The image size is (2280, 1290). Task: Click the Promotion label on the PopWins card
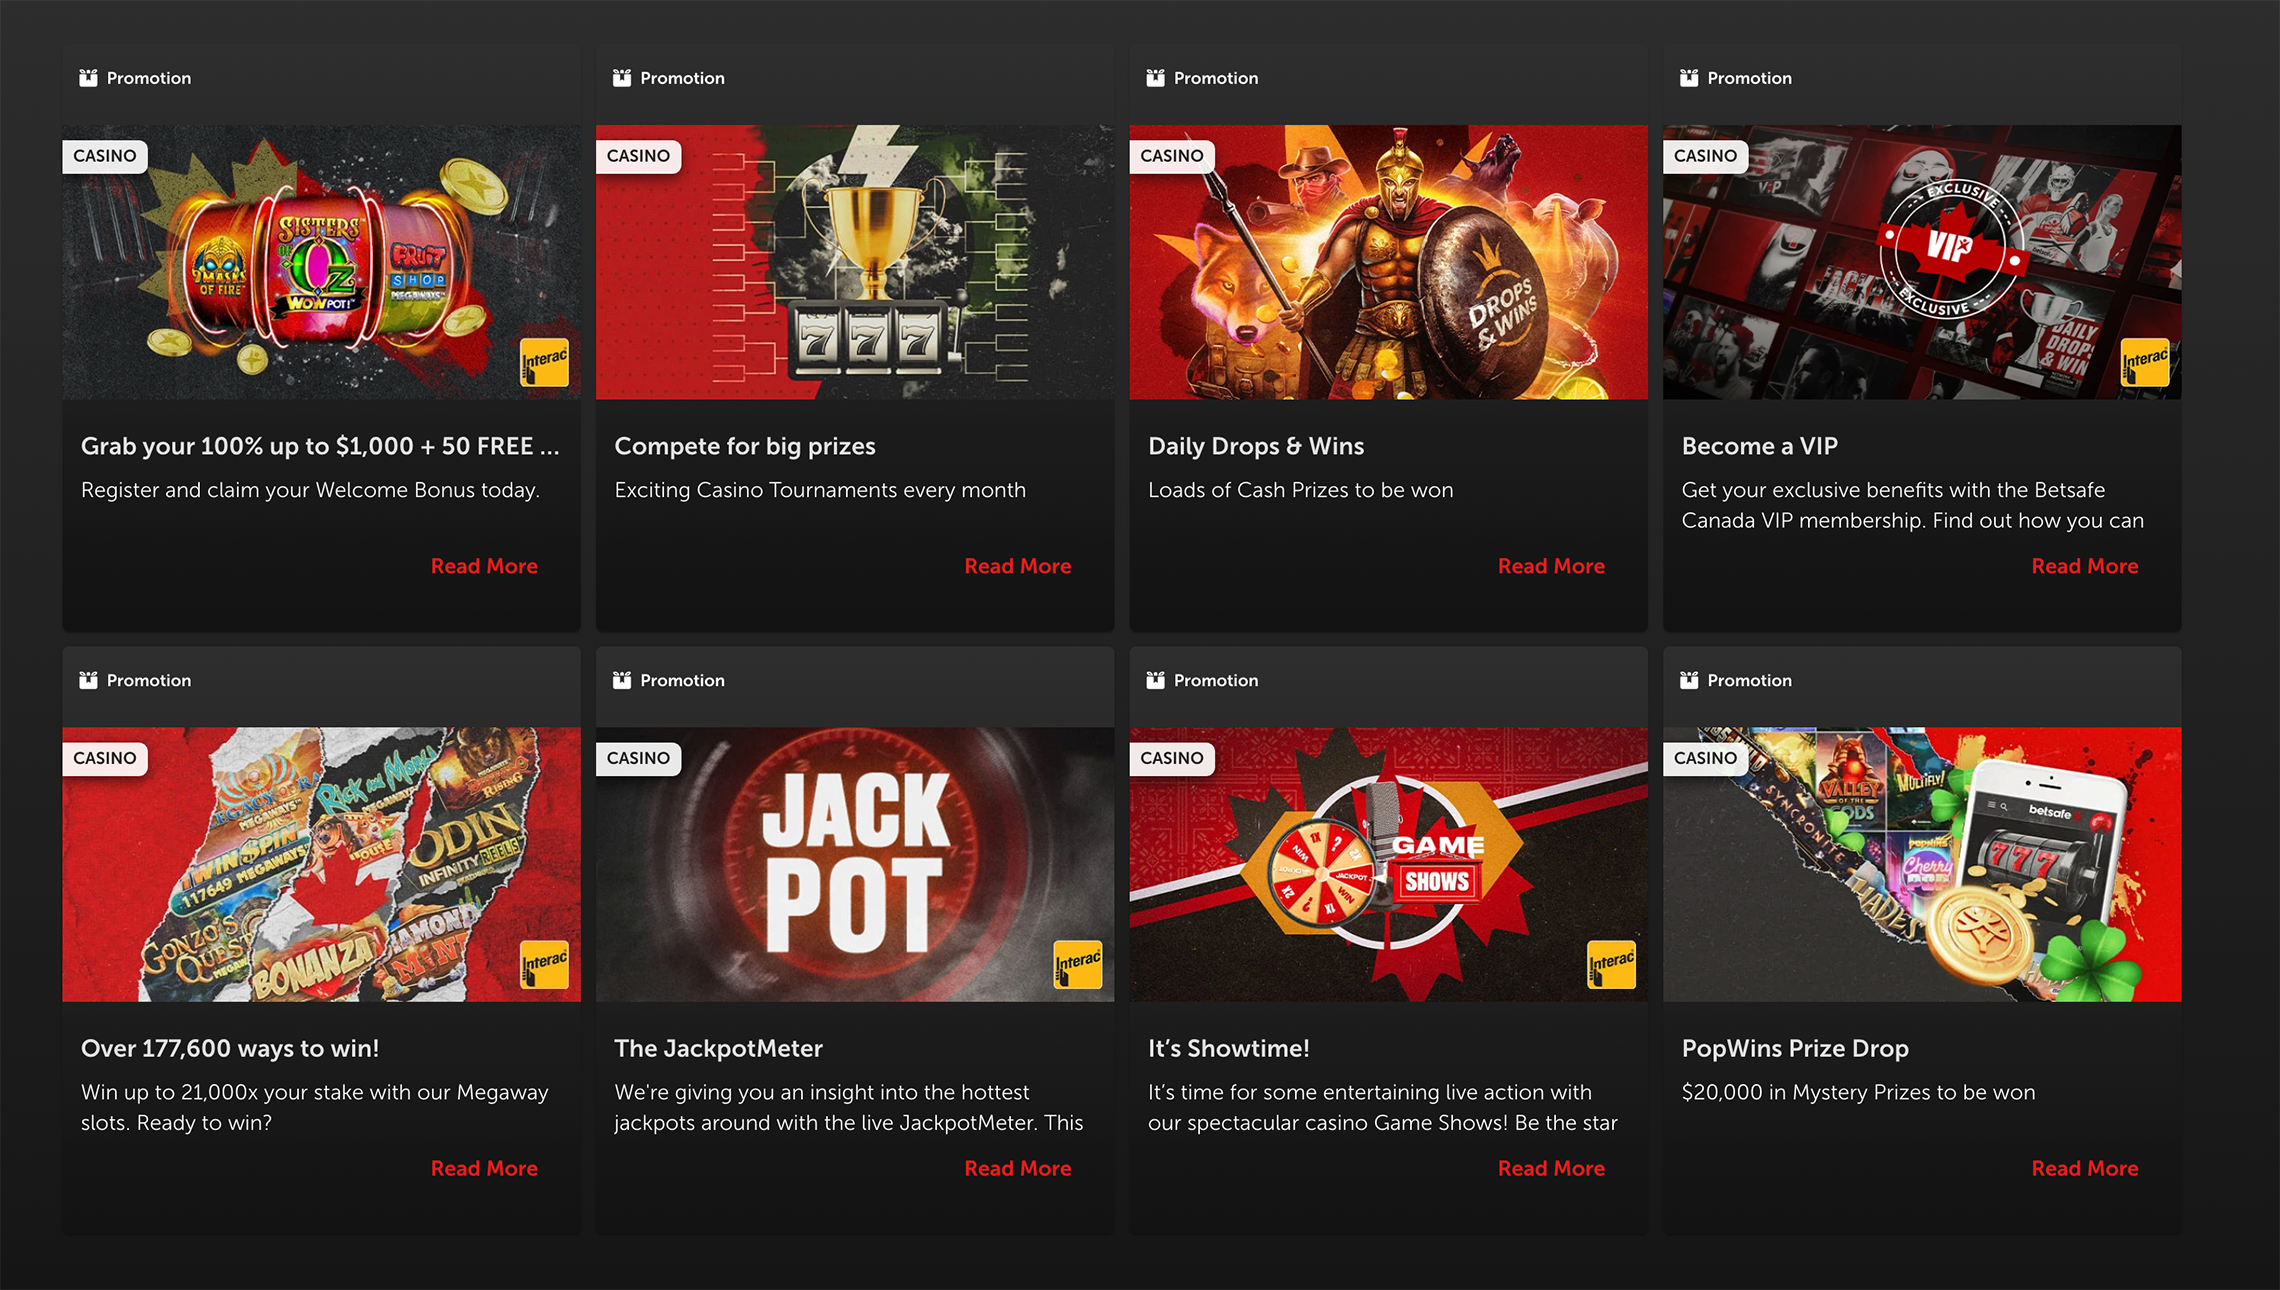[x=1749, y=680]
